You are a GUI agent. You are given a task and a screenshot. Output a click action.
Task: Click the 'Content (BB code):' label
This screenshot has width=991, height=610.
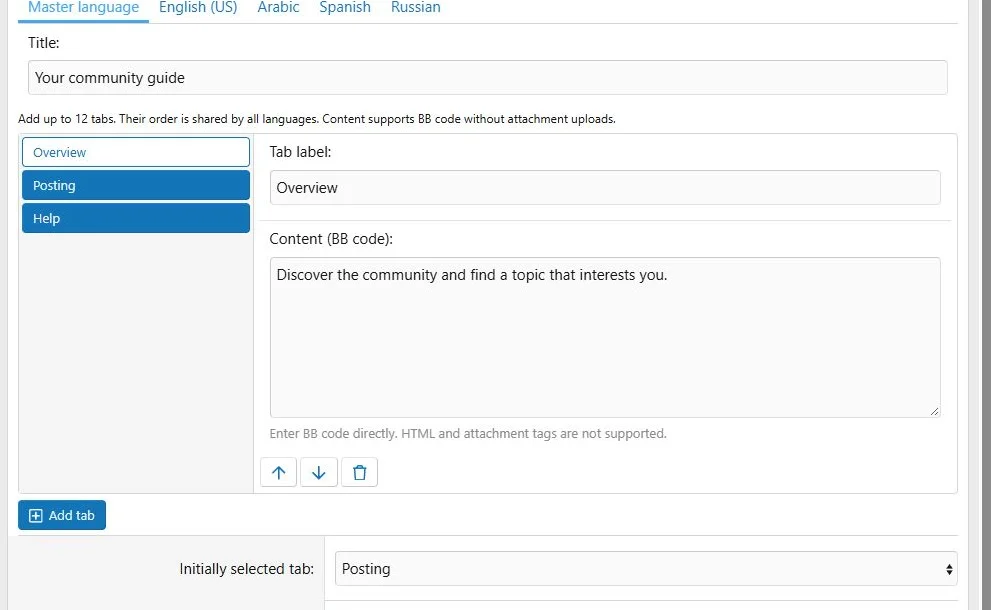point(331,239)
